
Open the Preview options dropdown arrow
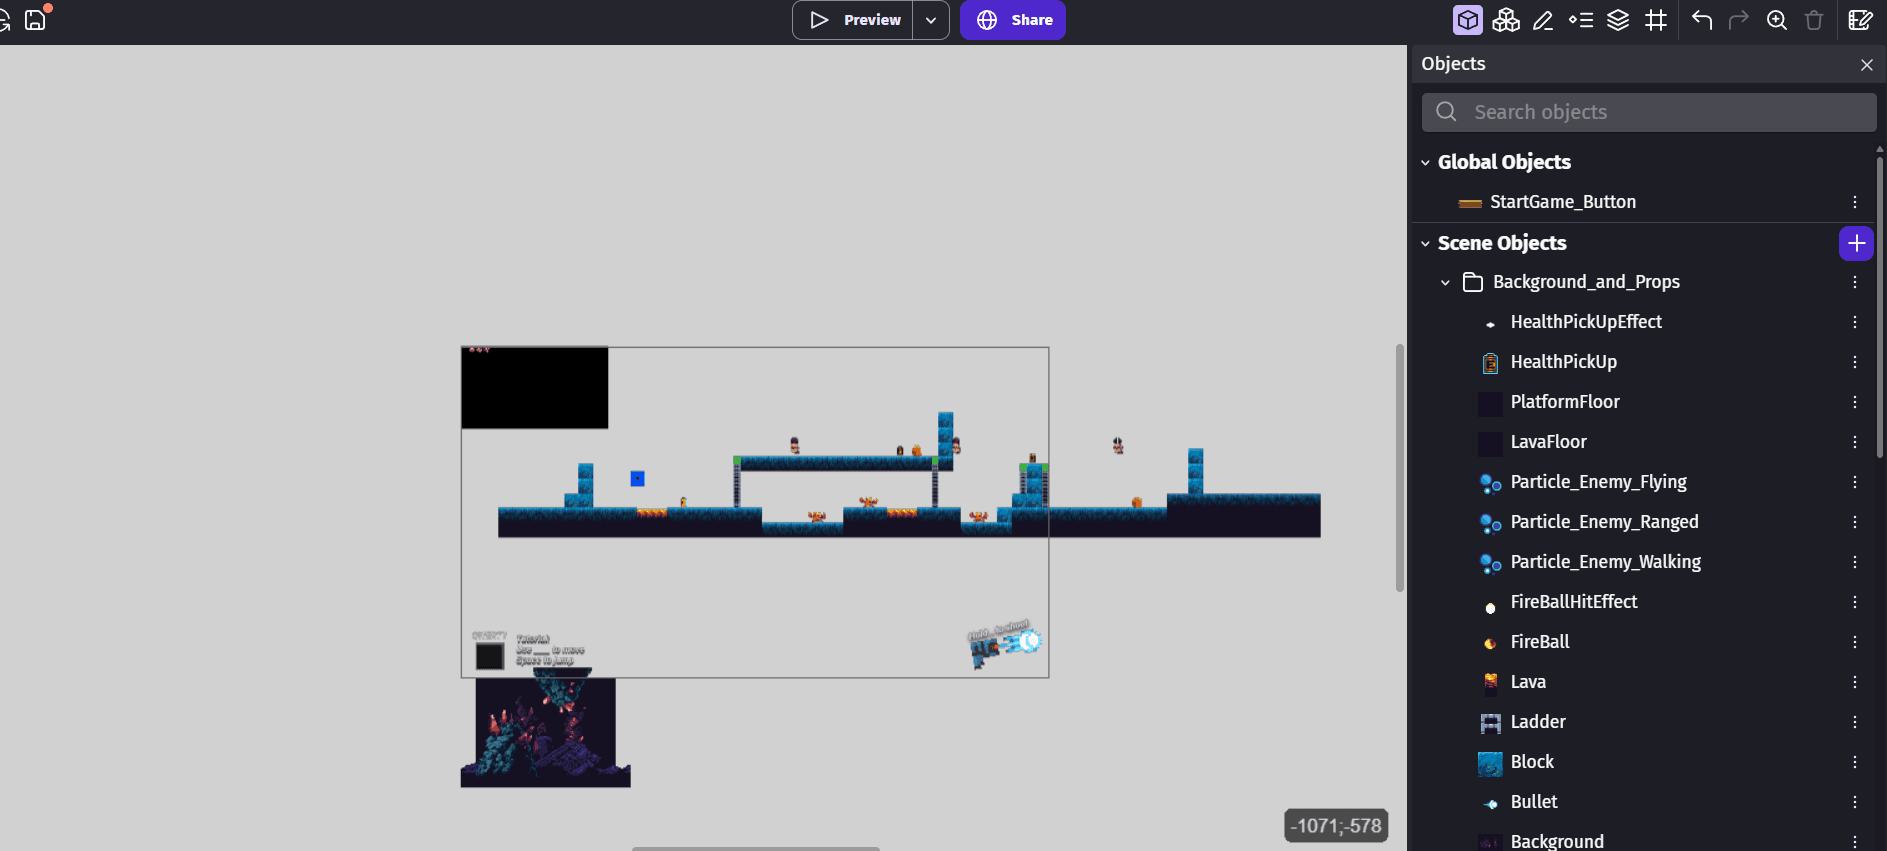(x=931, y=20)
